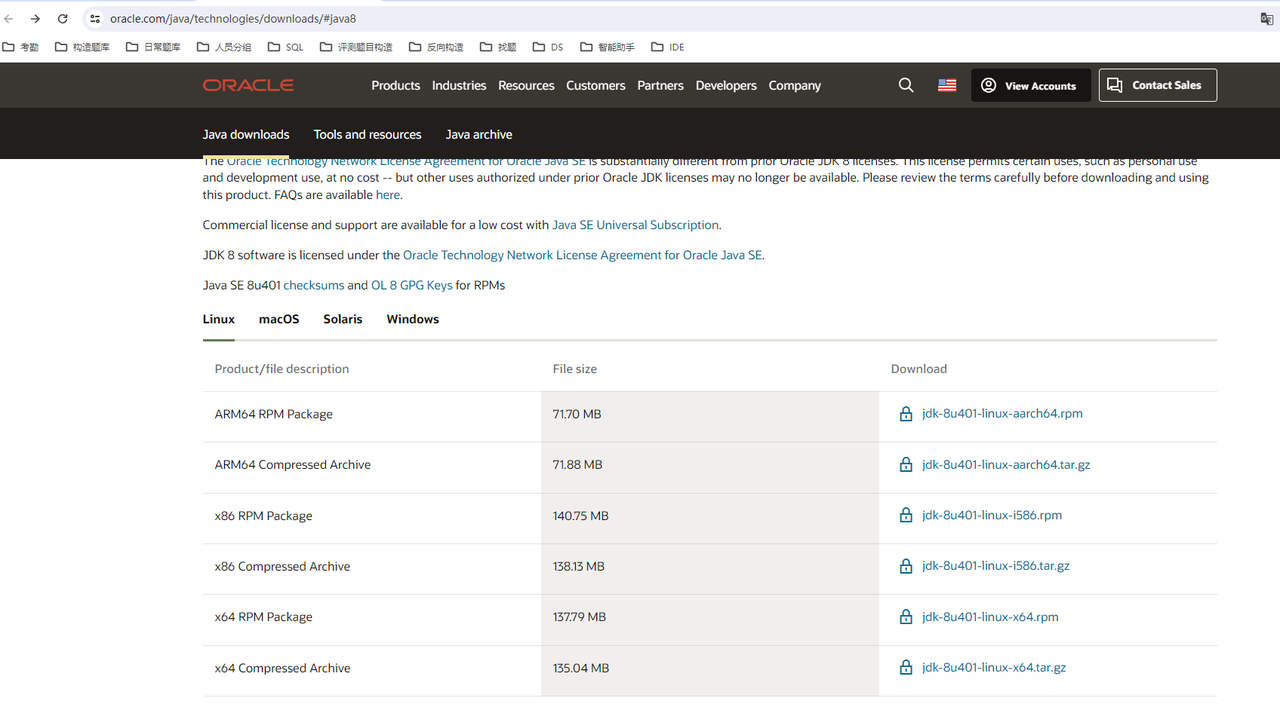This screenshot has height=704, width=1280.
Task: Open the Customers menu
Action: (596, 86)
